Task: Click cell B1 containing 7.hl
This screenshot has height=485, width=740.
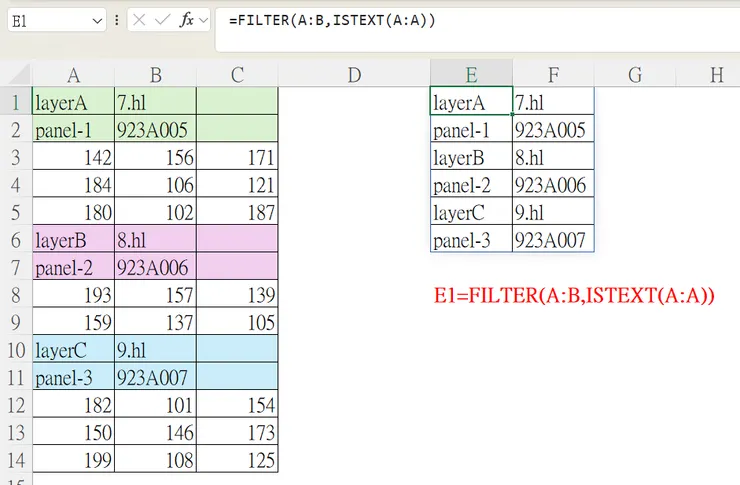Action: click(x=155, y=102)
